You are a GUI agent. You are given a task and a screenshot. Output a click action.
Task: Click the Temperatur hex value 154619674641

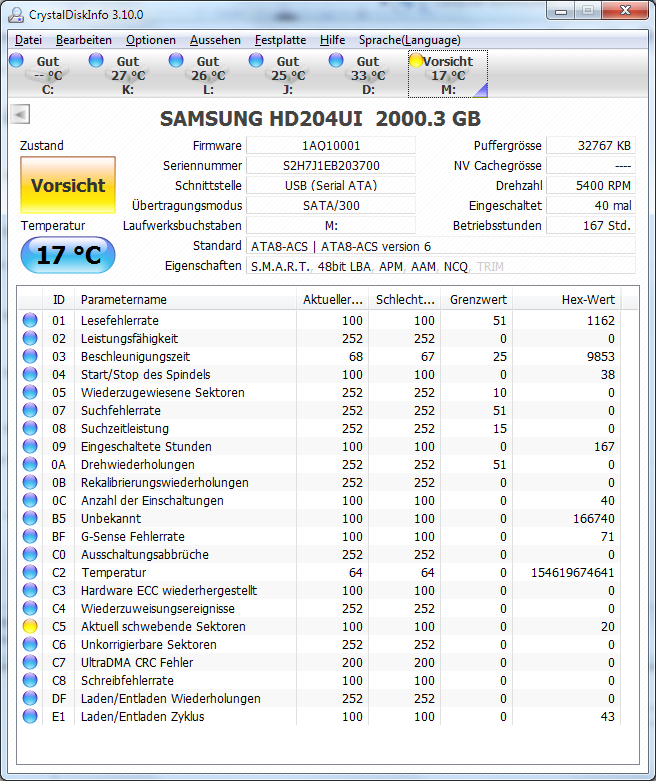tap(572, 572)
